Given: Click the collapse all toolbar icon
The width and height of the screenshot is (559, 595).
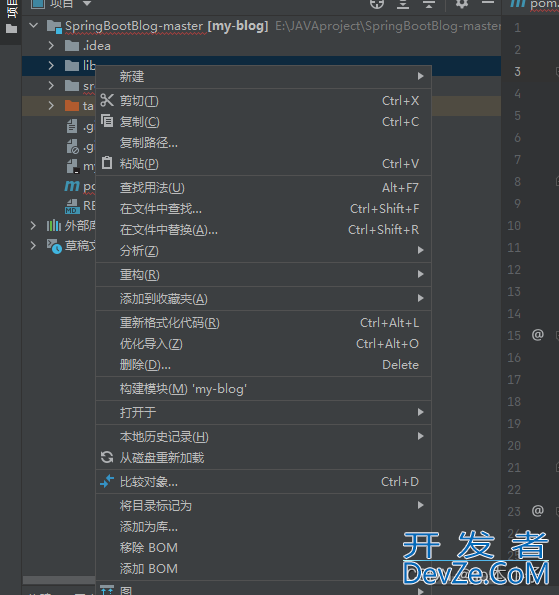Looking at the screenshot, I should tap(428, 4).
